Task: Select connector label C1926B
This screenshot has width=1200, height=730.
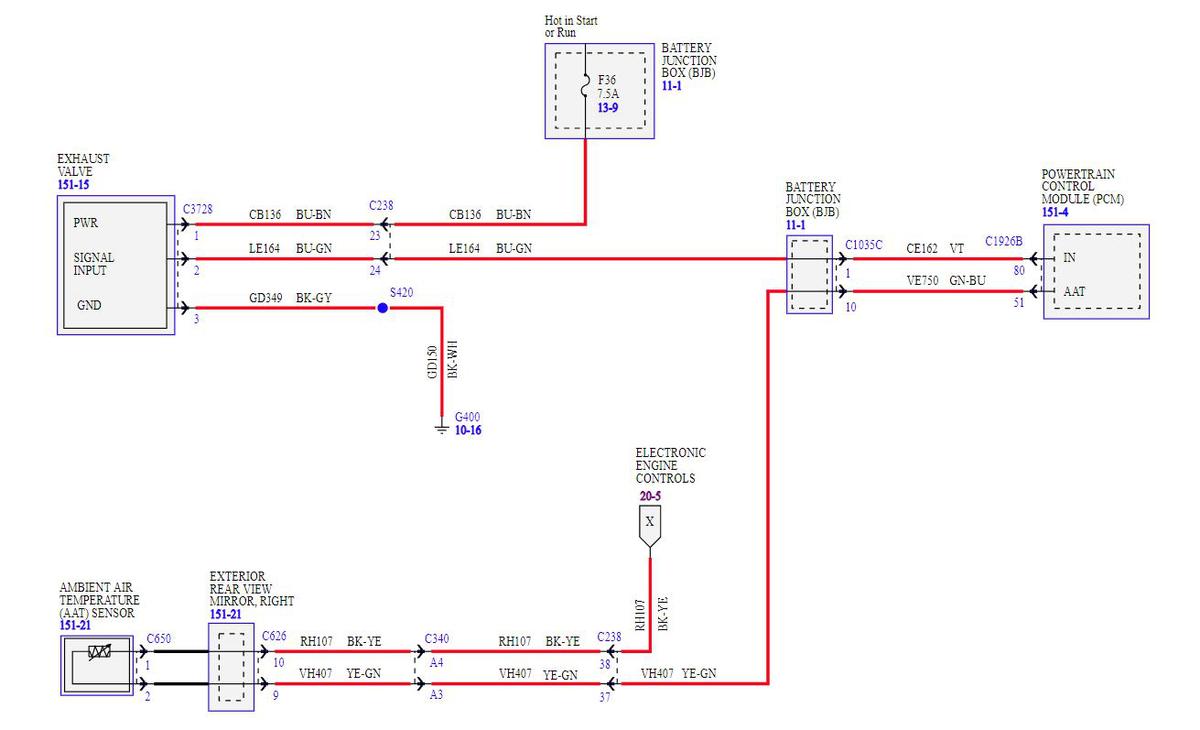Action: [x=1004, y=241]
